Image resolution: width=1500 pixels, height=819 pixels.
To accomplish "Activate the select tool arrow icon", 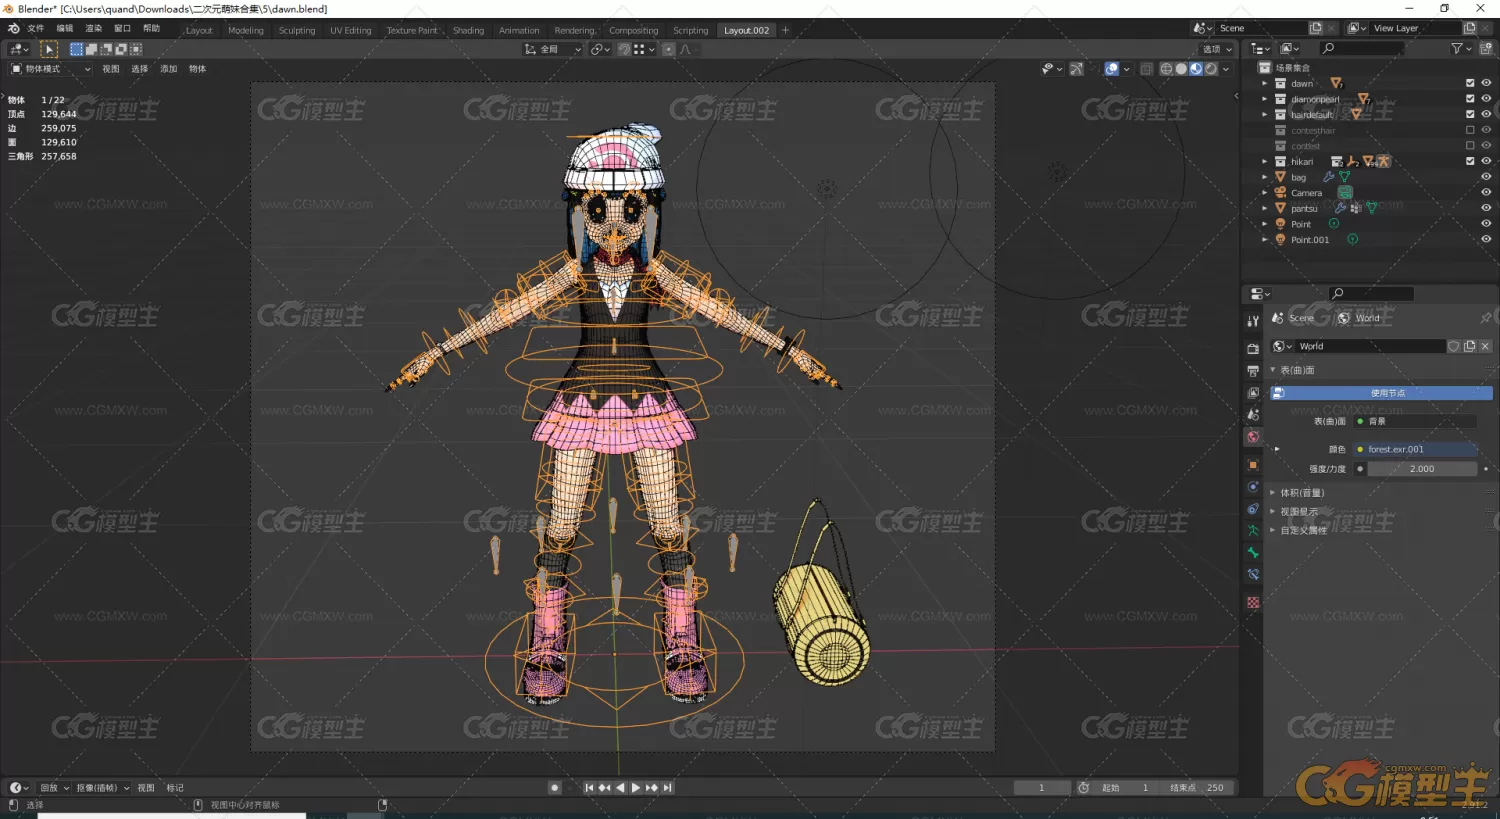I will 49,49.
